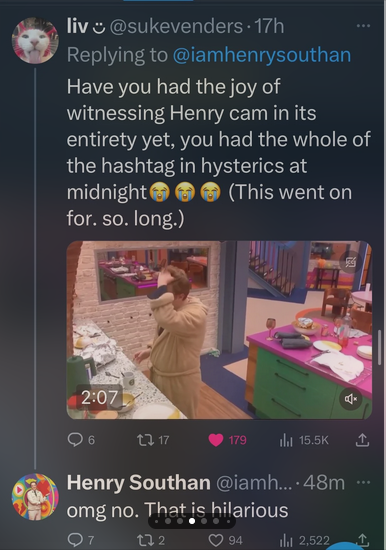Image resolution: width=386 pixels, height=551 pixels.
Task: Open more options on liv's tweet
Action: click(363, 26)
